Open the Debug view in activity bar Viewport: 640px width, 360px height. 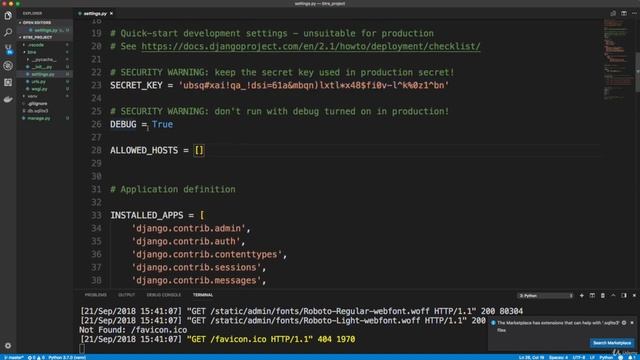8,66
